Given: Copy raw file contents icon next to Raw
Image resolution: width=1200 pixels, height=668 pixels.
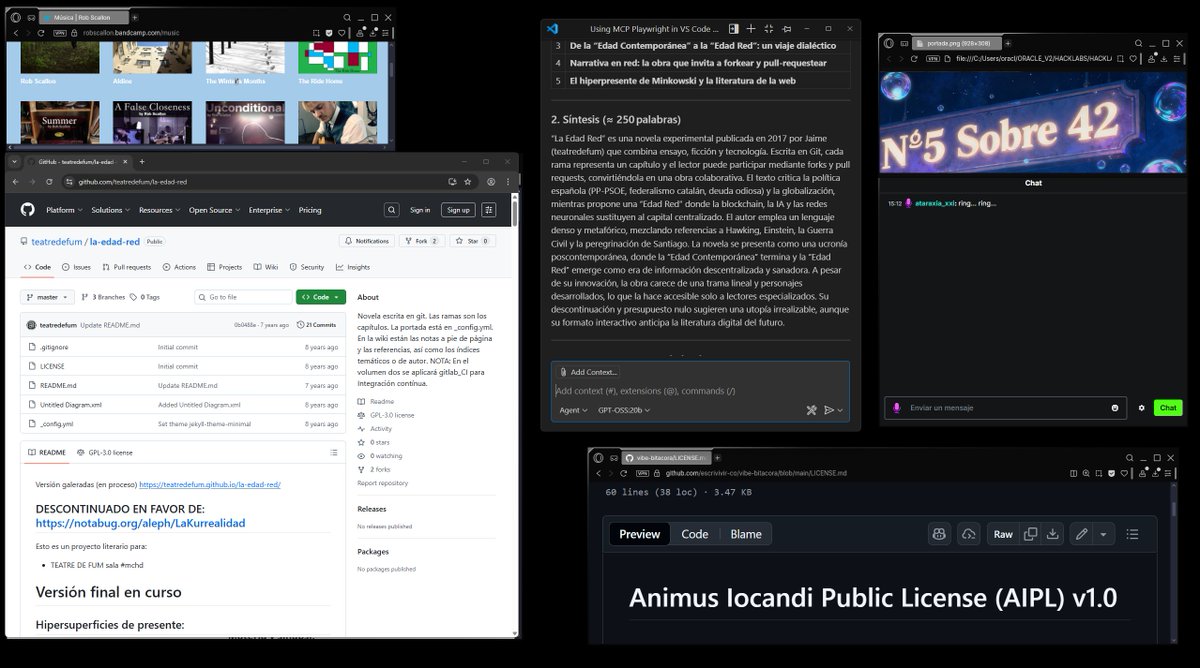Looking at the screenshot, I should [1030, 534].
